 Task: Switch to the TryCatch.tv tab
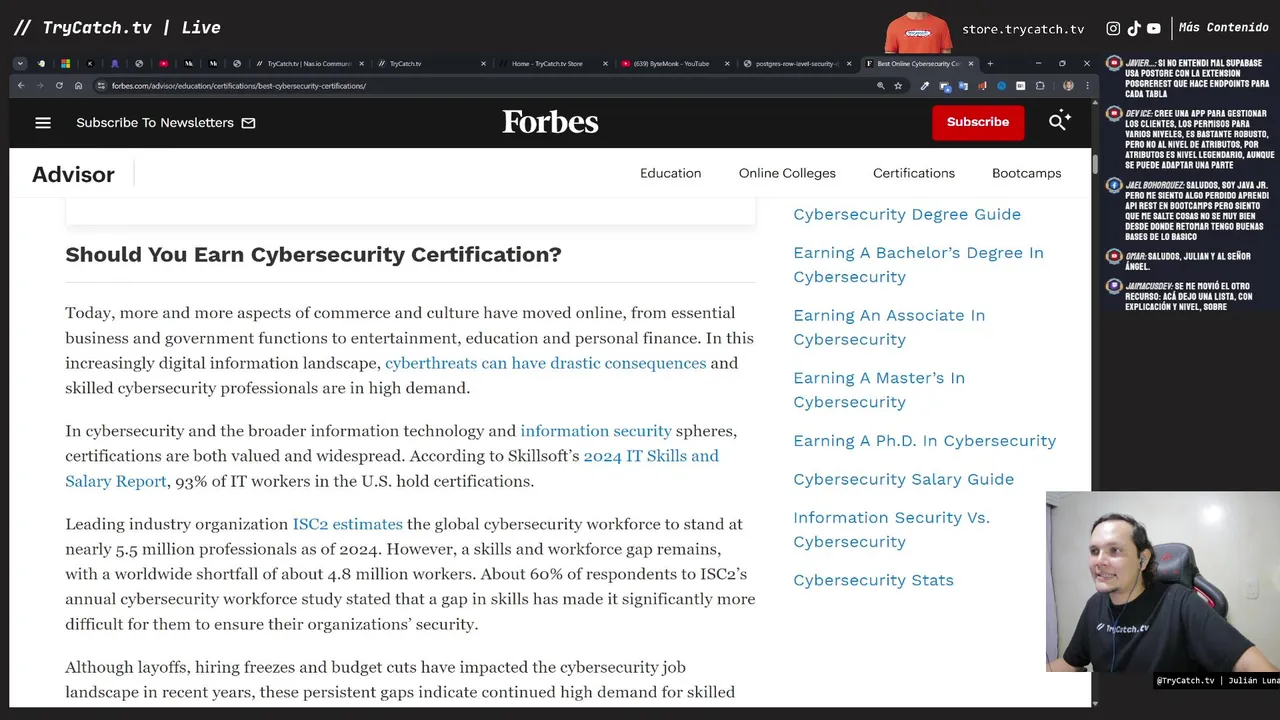pyautogui.click(x=430, y=64)
